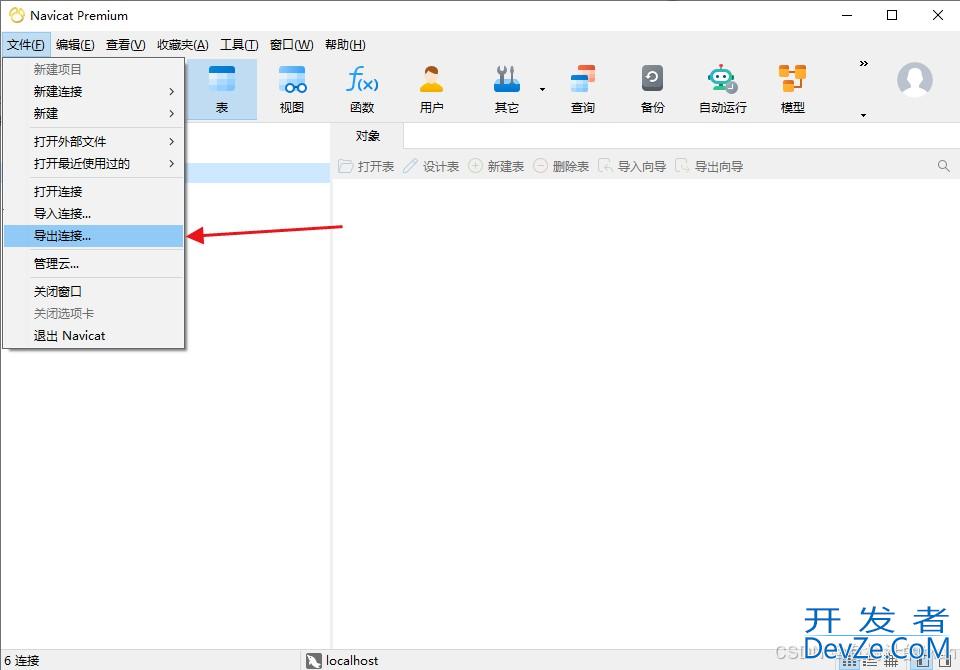Choose 导出连接... from File menu

[x=62, y=236]
